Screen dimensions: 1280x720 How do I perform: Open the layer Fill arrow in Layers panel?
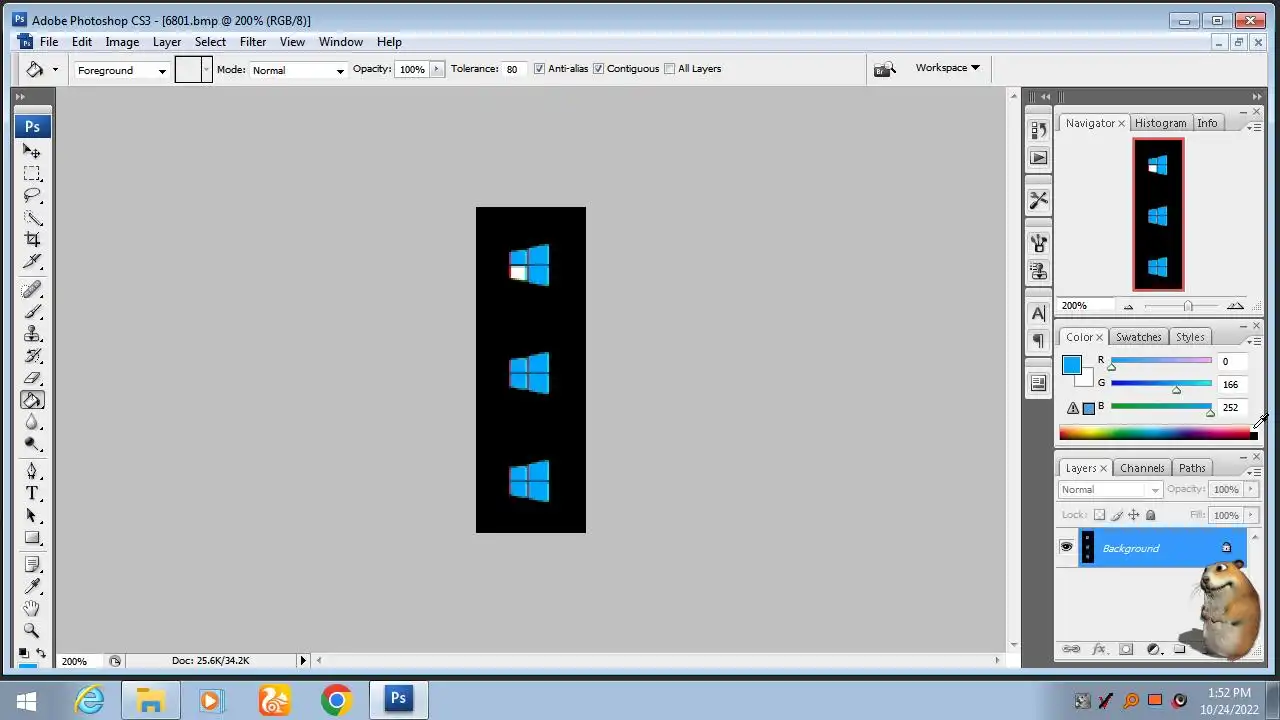pos(1250,515)
